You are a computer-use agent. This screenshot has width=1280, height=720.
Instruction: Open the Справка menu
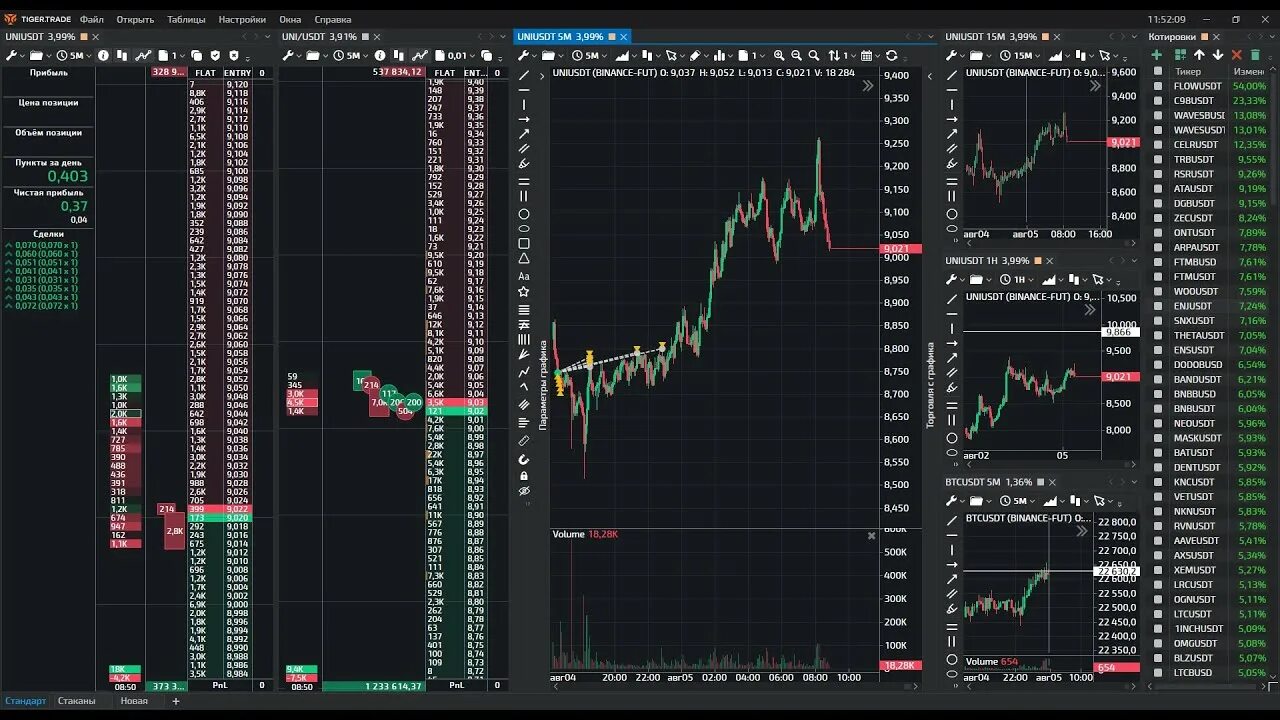(333, 19)
